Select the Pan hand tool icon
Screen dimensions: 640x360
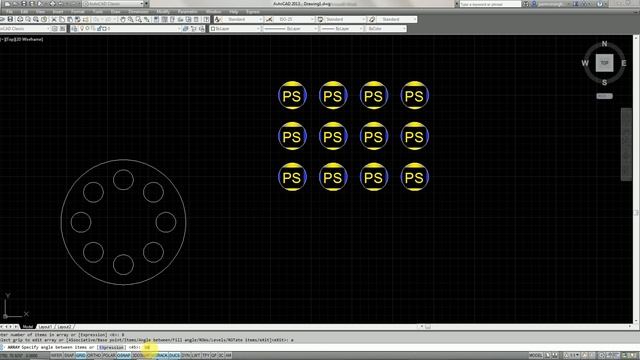123,19
